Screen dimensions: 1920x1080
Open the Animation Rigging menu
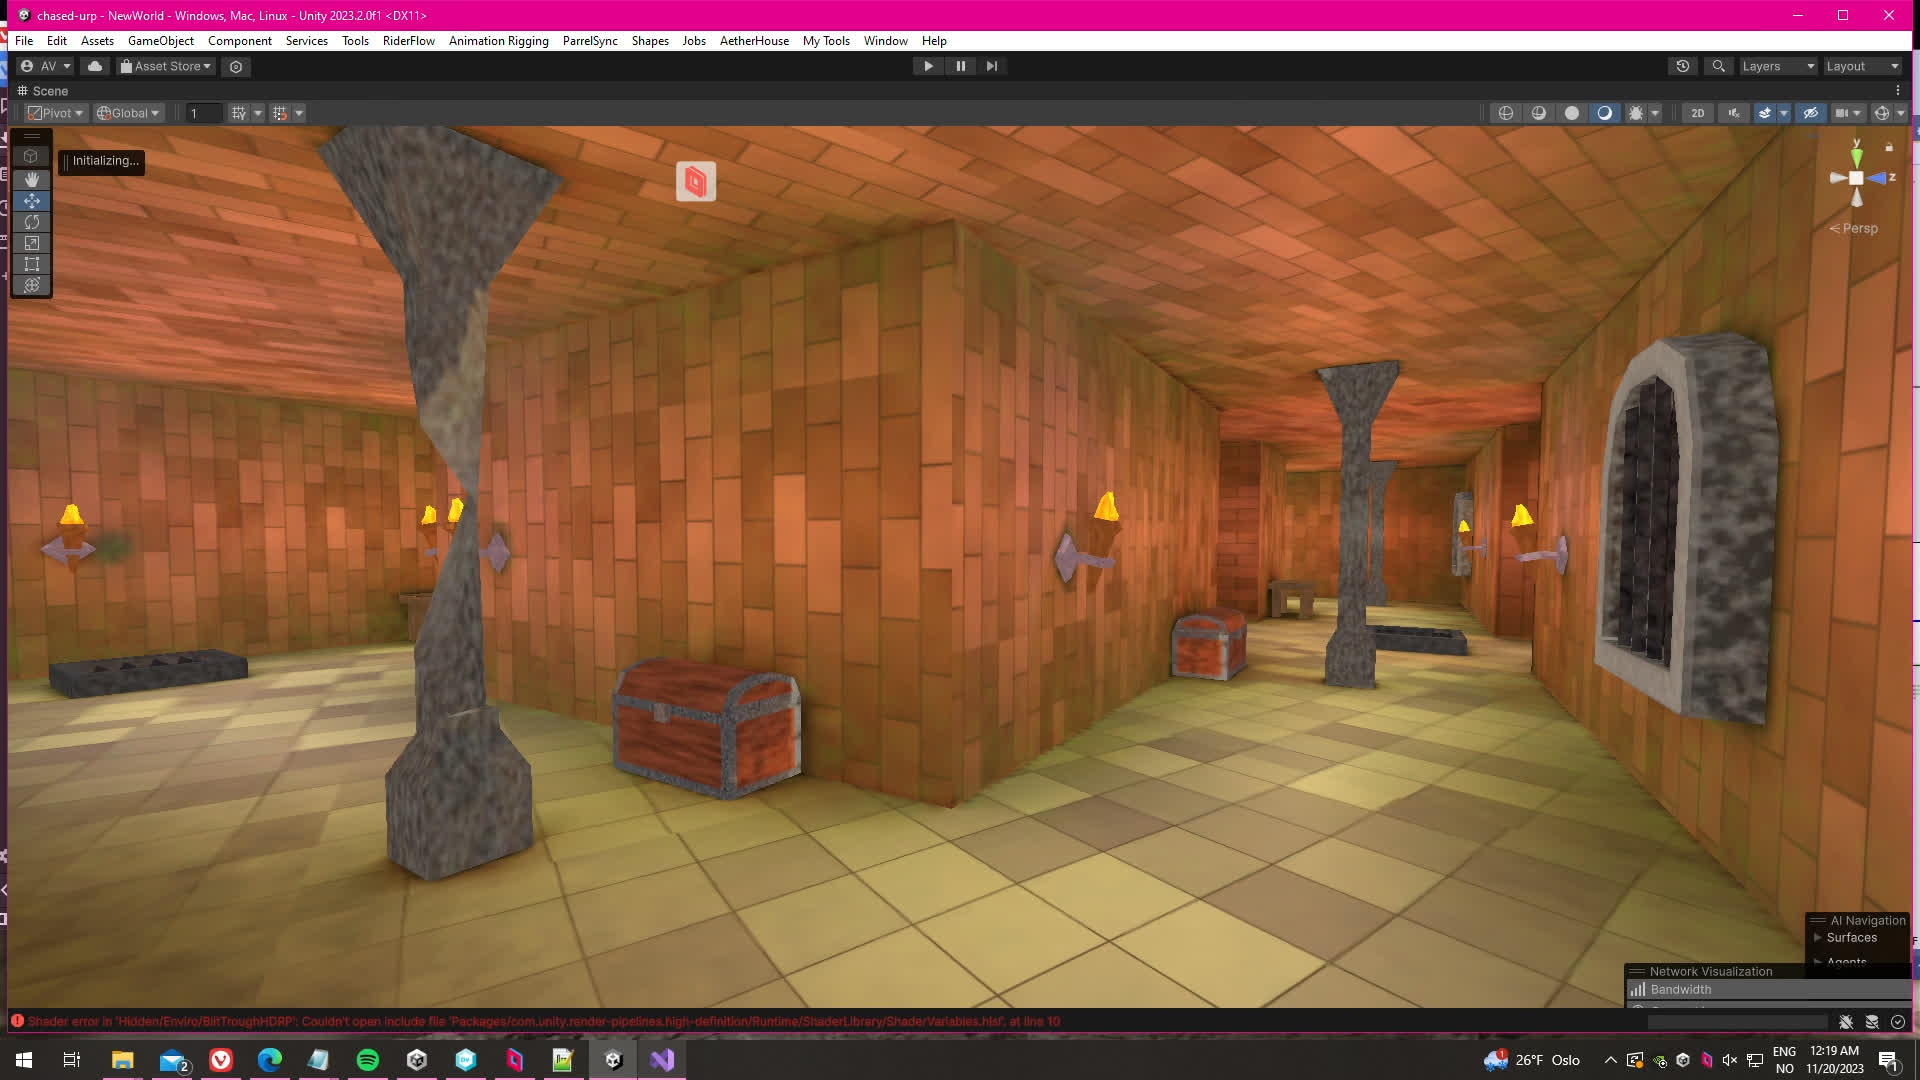coord(498,41)
